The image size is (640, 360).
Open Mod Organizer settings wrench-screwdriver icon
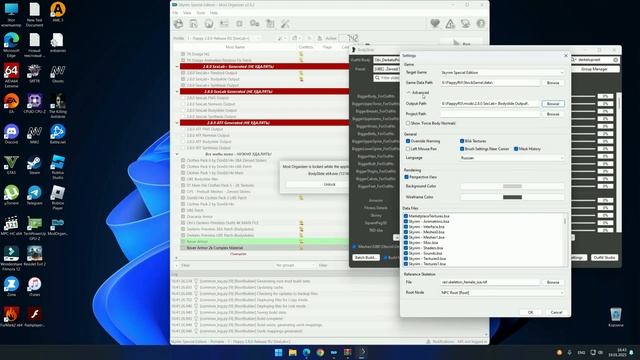tap(285, 24)
